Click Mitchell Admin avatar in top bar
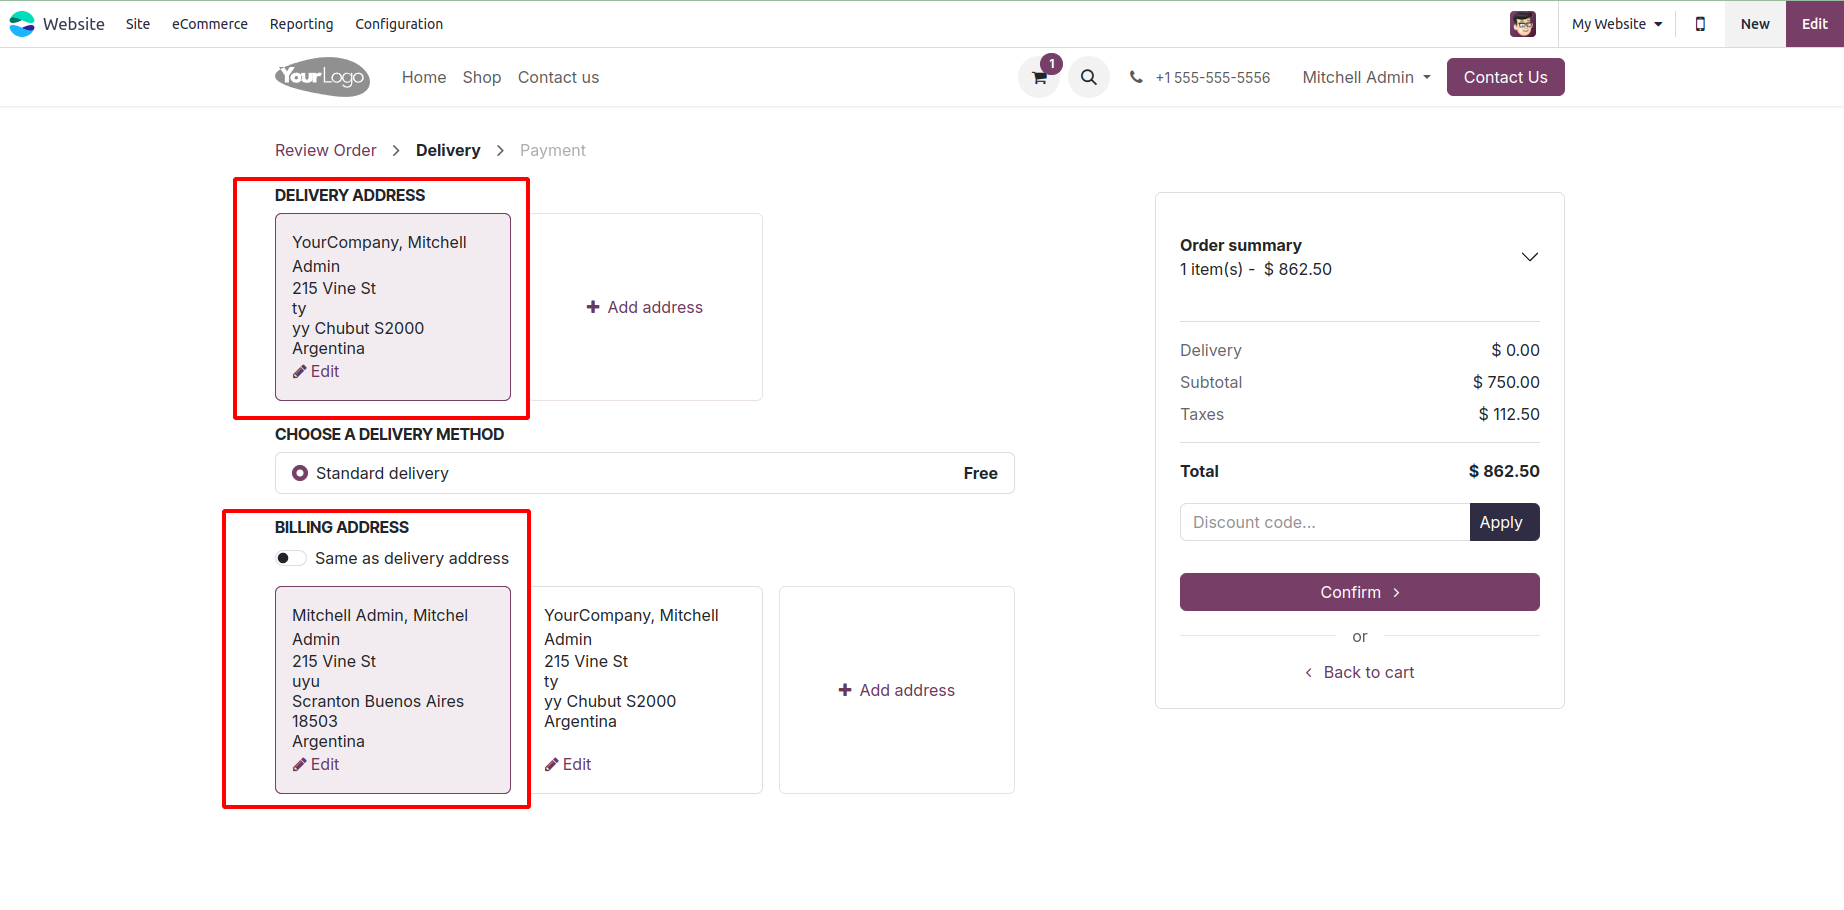1844x910 pixels. pyautogui.click(x=1523, y=24)
